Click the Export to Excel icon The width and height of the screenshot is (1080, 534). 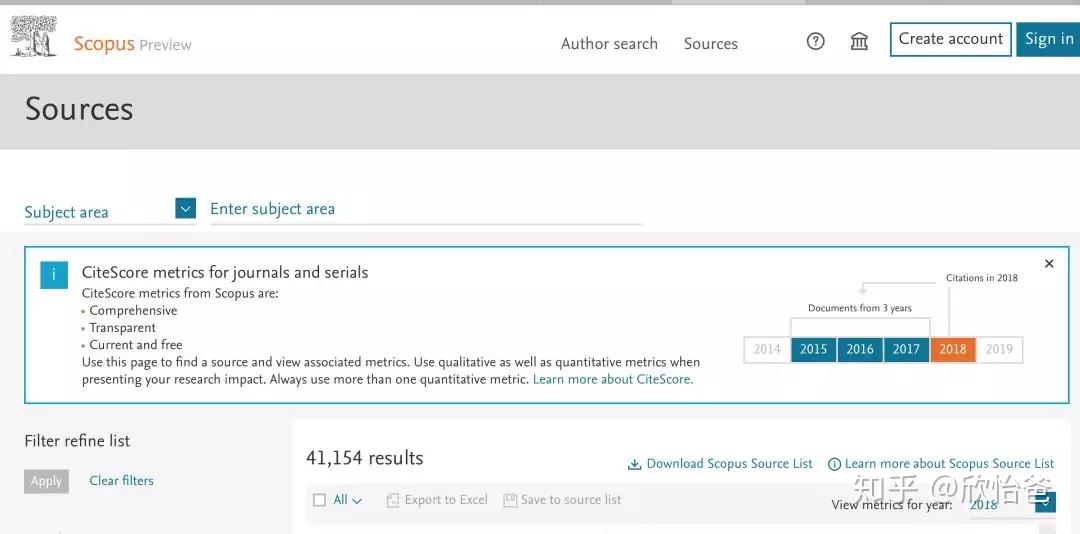[393, 500]
